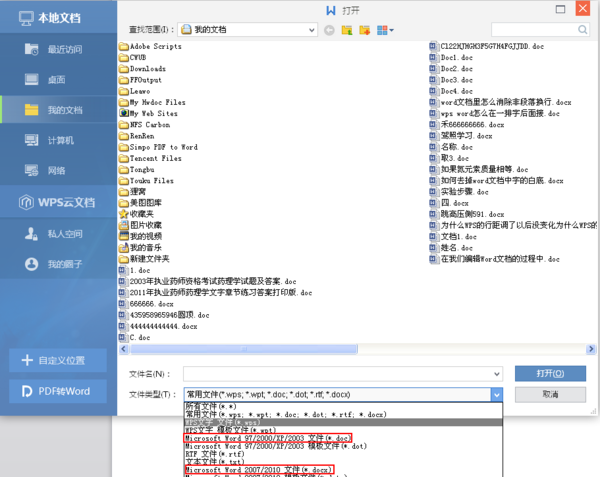Collapse the 文件类型 dropdown arrow
600x477 pixels.
click(497, 394)
